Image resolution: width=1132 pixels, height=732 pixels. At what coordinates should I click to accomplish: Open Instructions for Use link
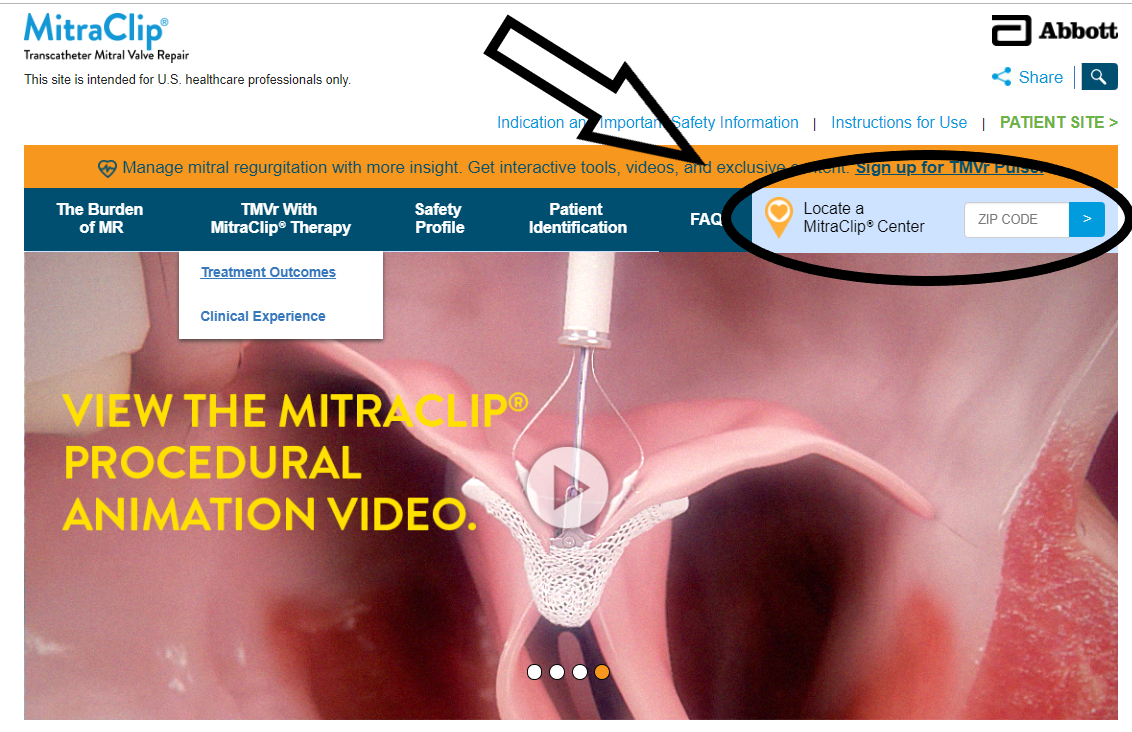899,123
